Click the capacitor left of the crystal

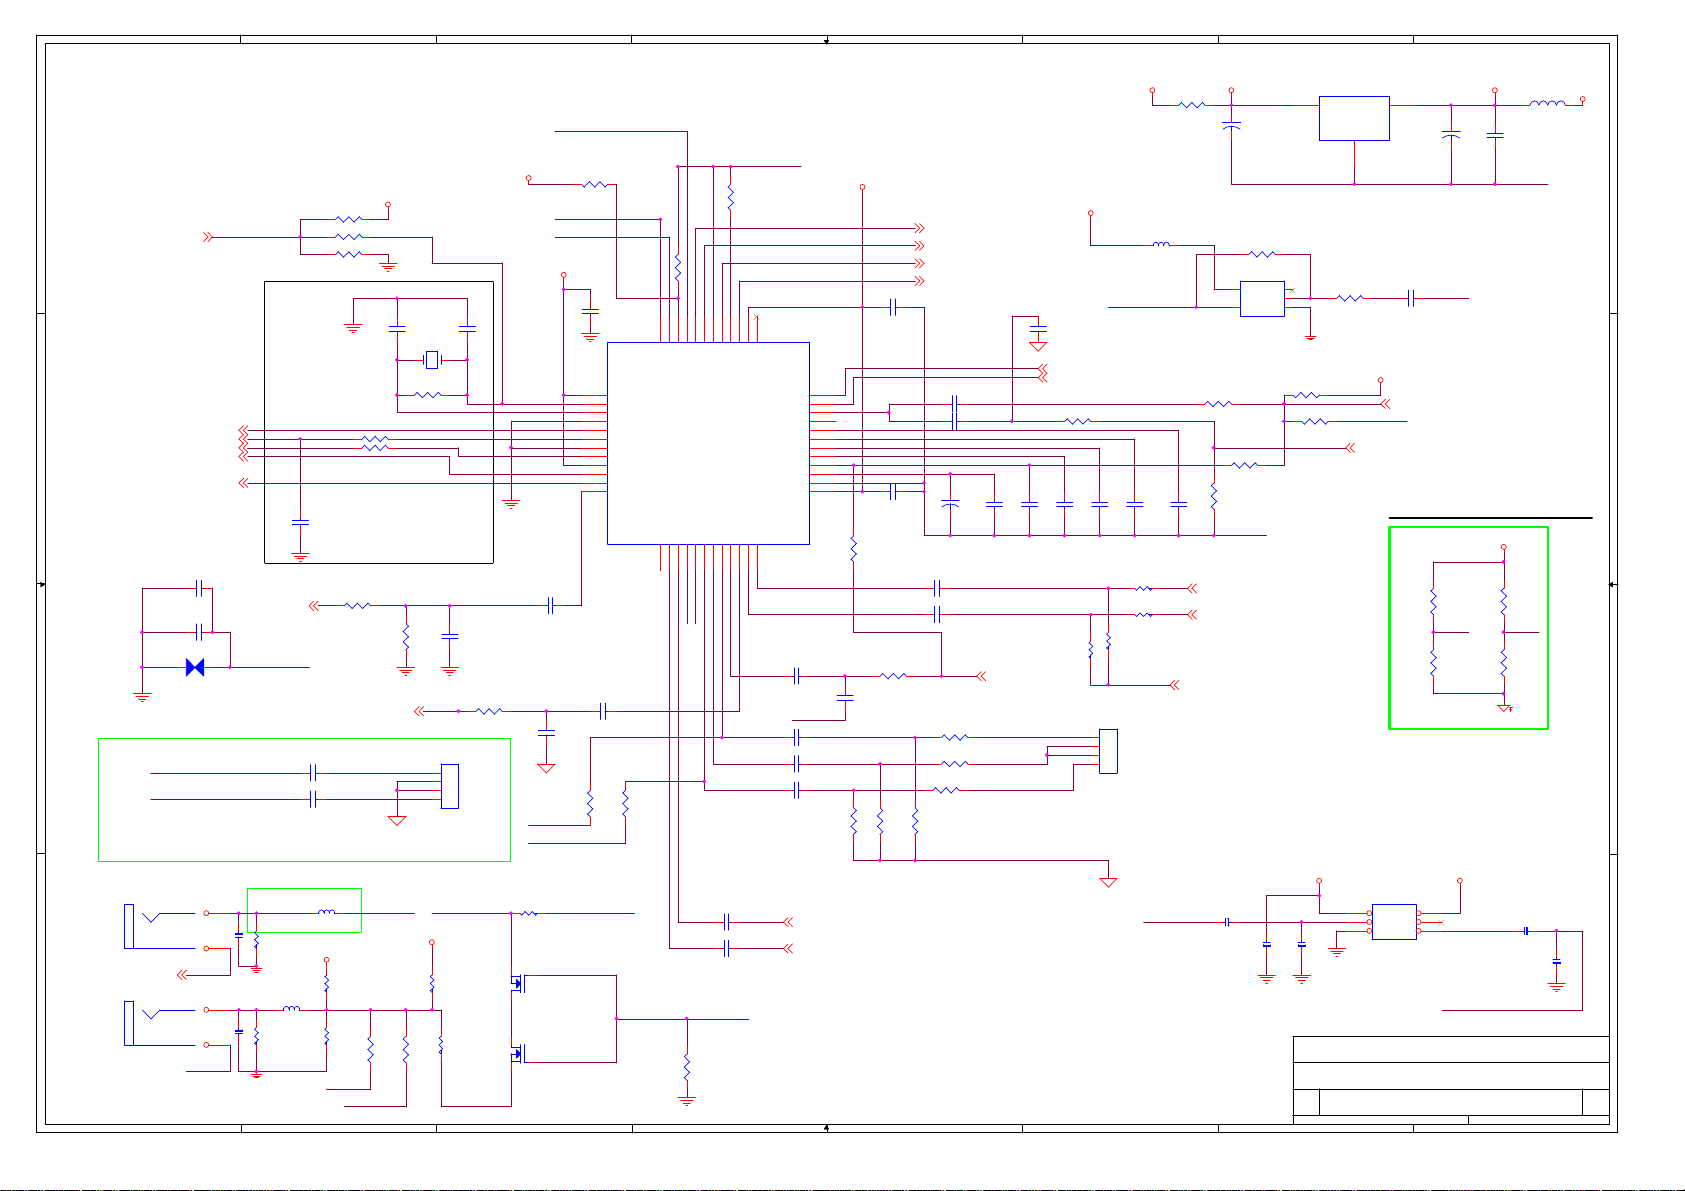pyautogui.click(x=397, y=328)
